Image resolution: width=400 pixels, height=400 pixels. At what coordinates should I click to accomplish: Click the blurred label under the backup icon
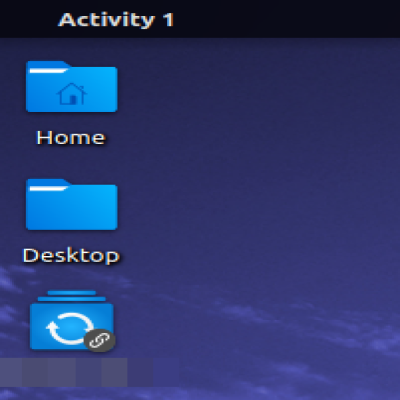click(x=77, y=372)
